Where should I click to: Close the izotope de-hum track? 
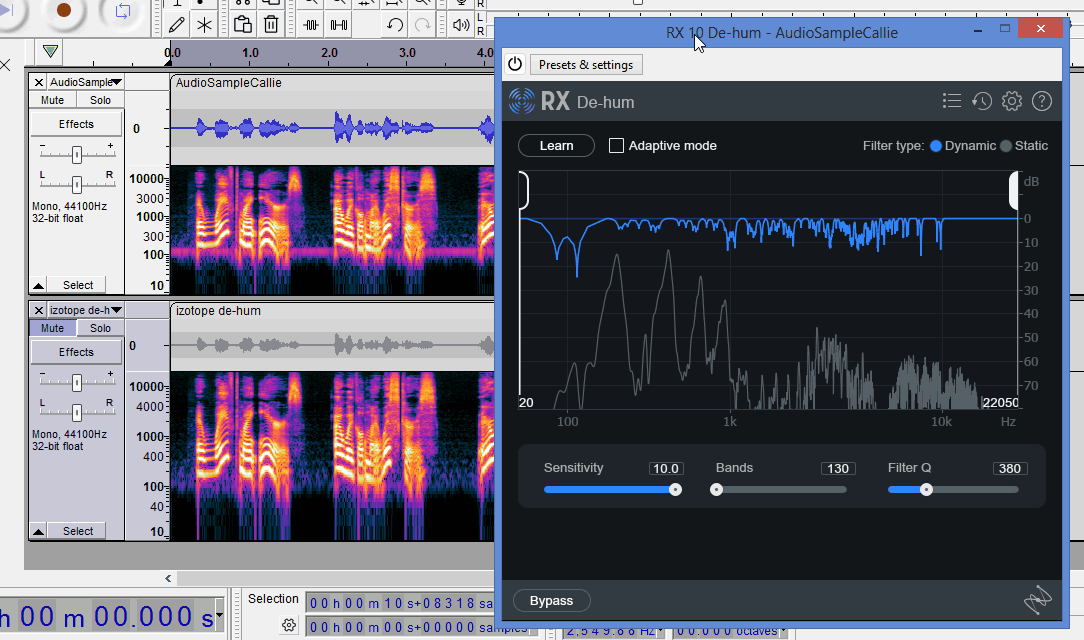pos(39,310)
